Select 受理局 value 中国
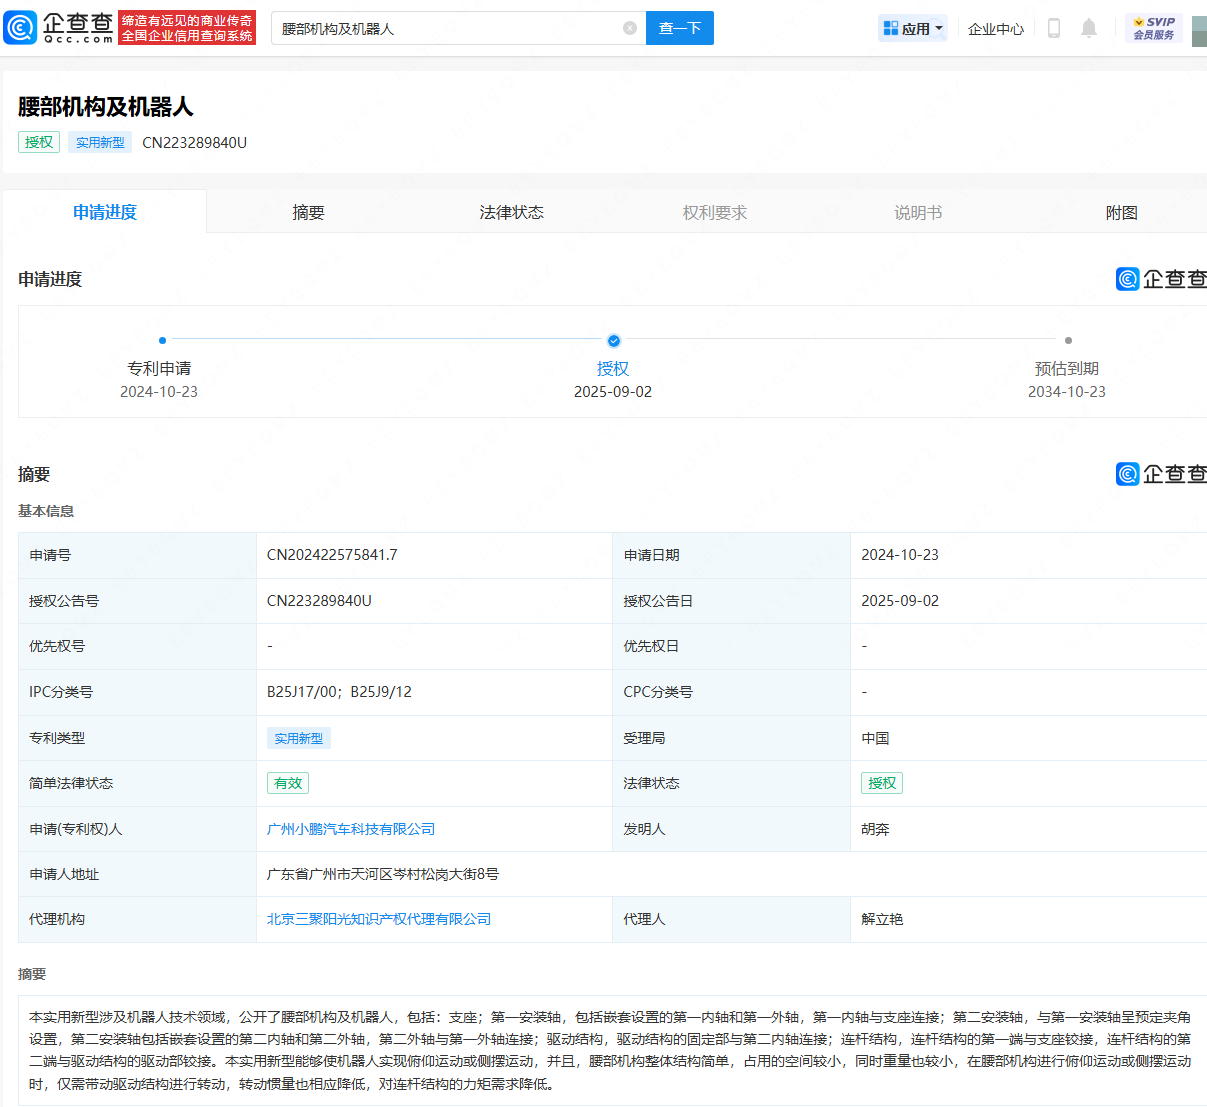The image size is (1207, 1107). click(875, 738)
